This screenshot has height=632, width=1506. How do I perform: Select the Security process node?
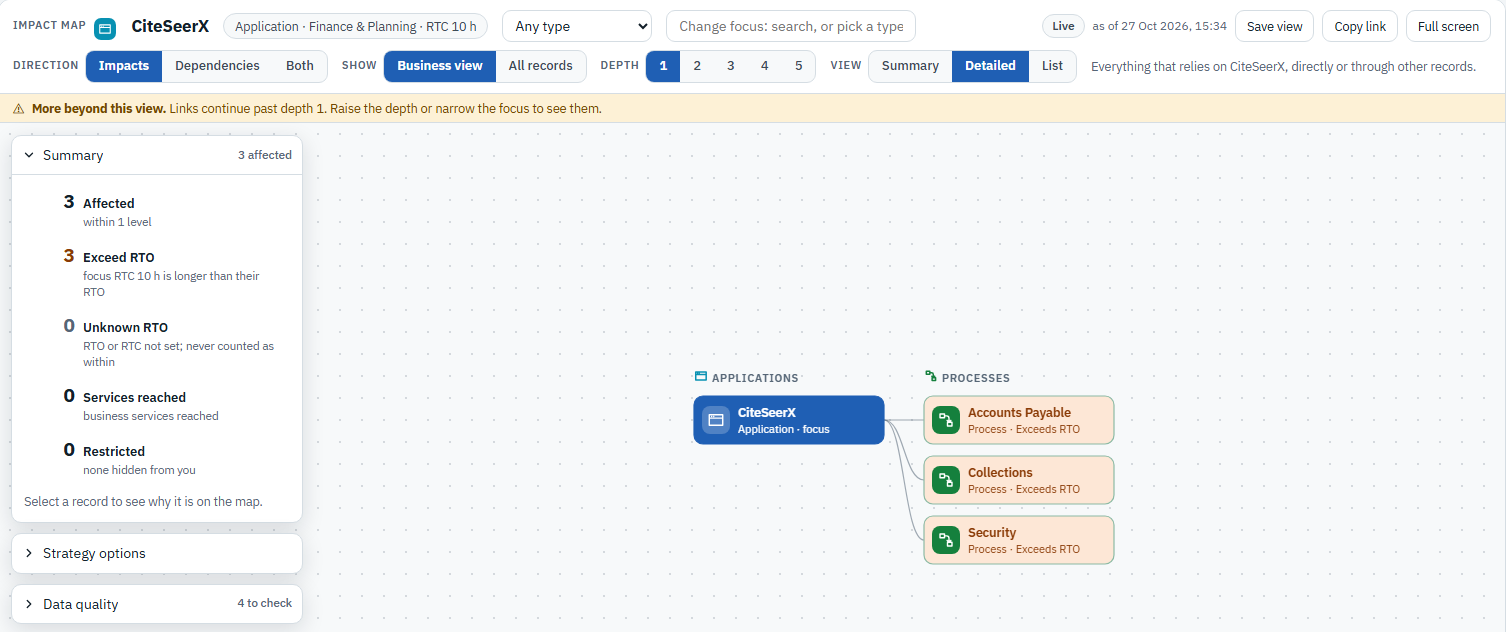(1018, 540)
